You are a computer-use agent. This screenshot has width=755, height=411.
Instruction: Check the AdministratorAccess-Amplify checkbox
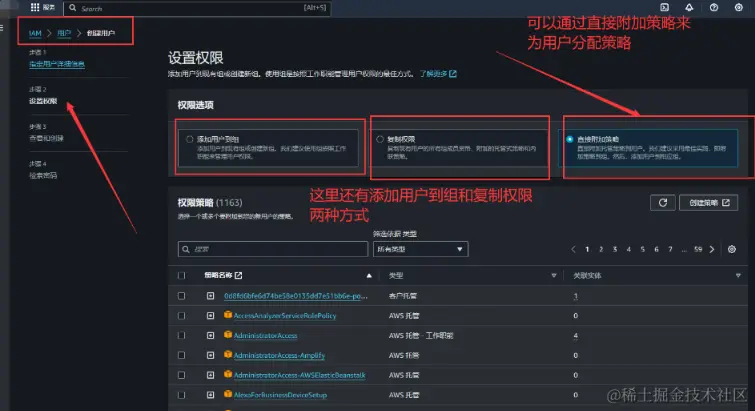[182, 355]
